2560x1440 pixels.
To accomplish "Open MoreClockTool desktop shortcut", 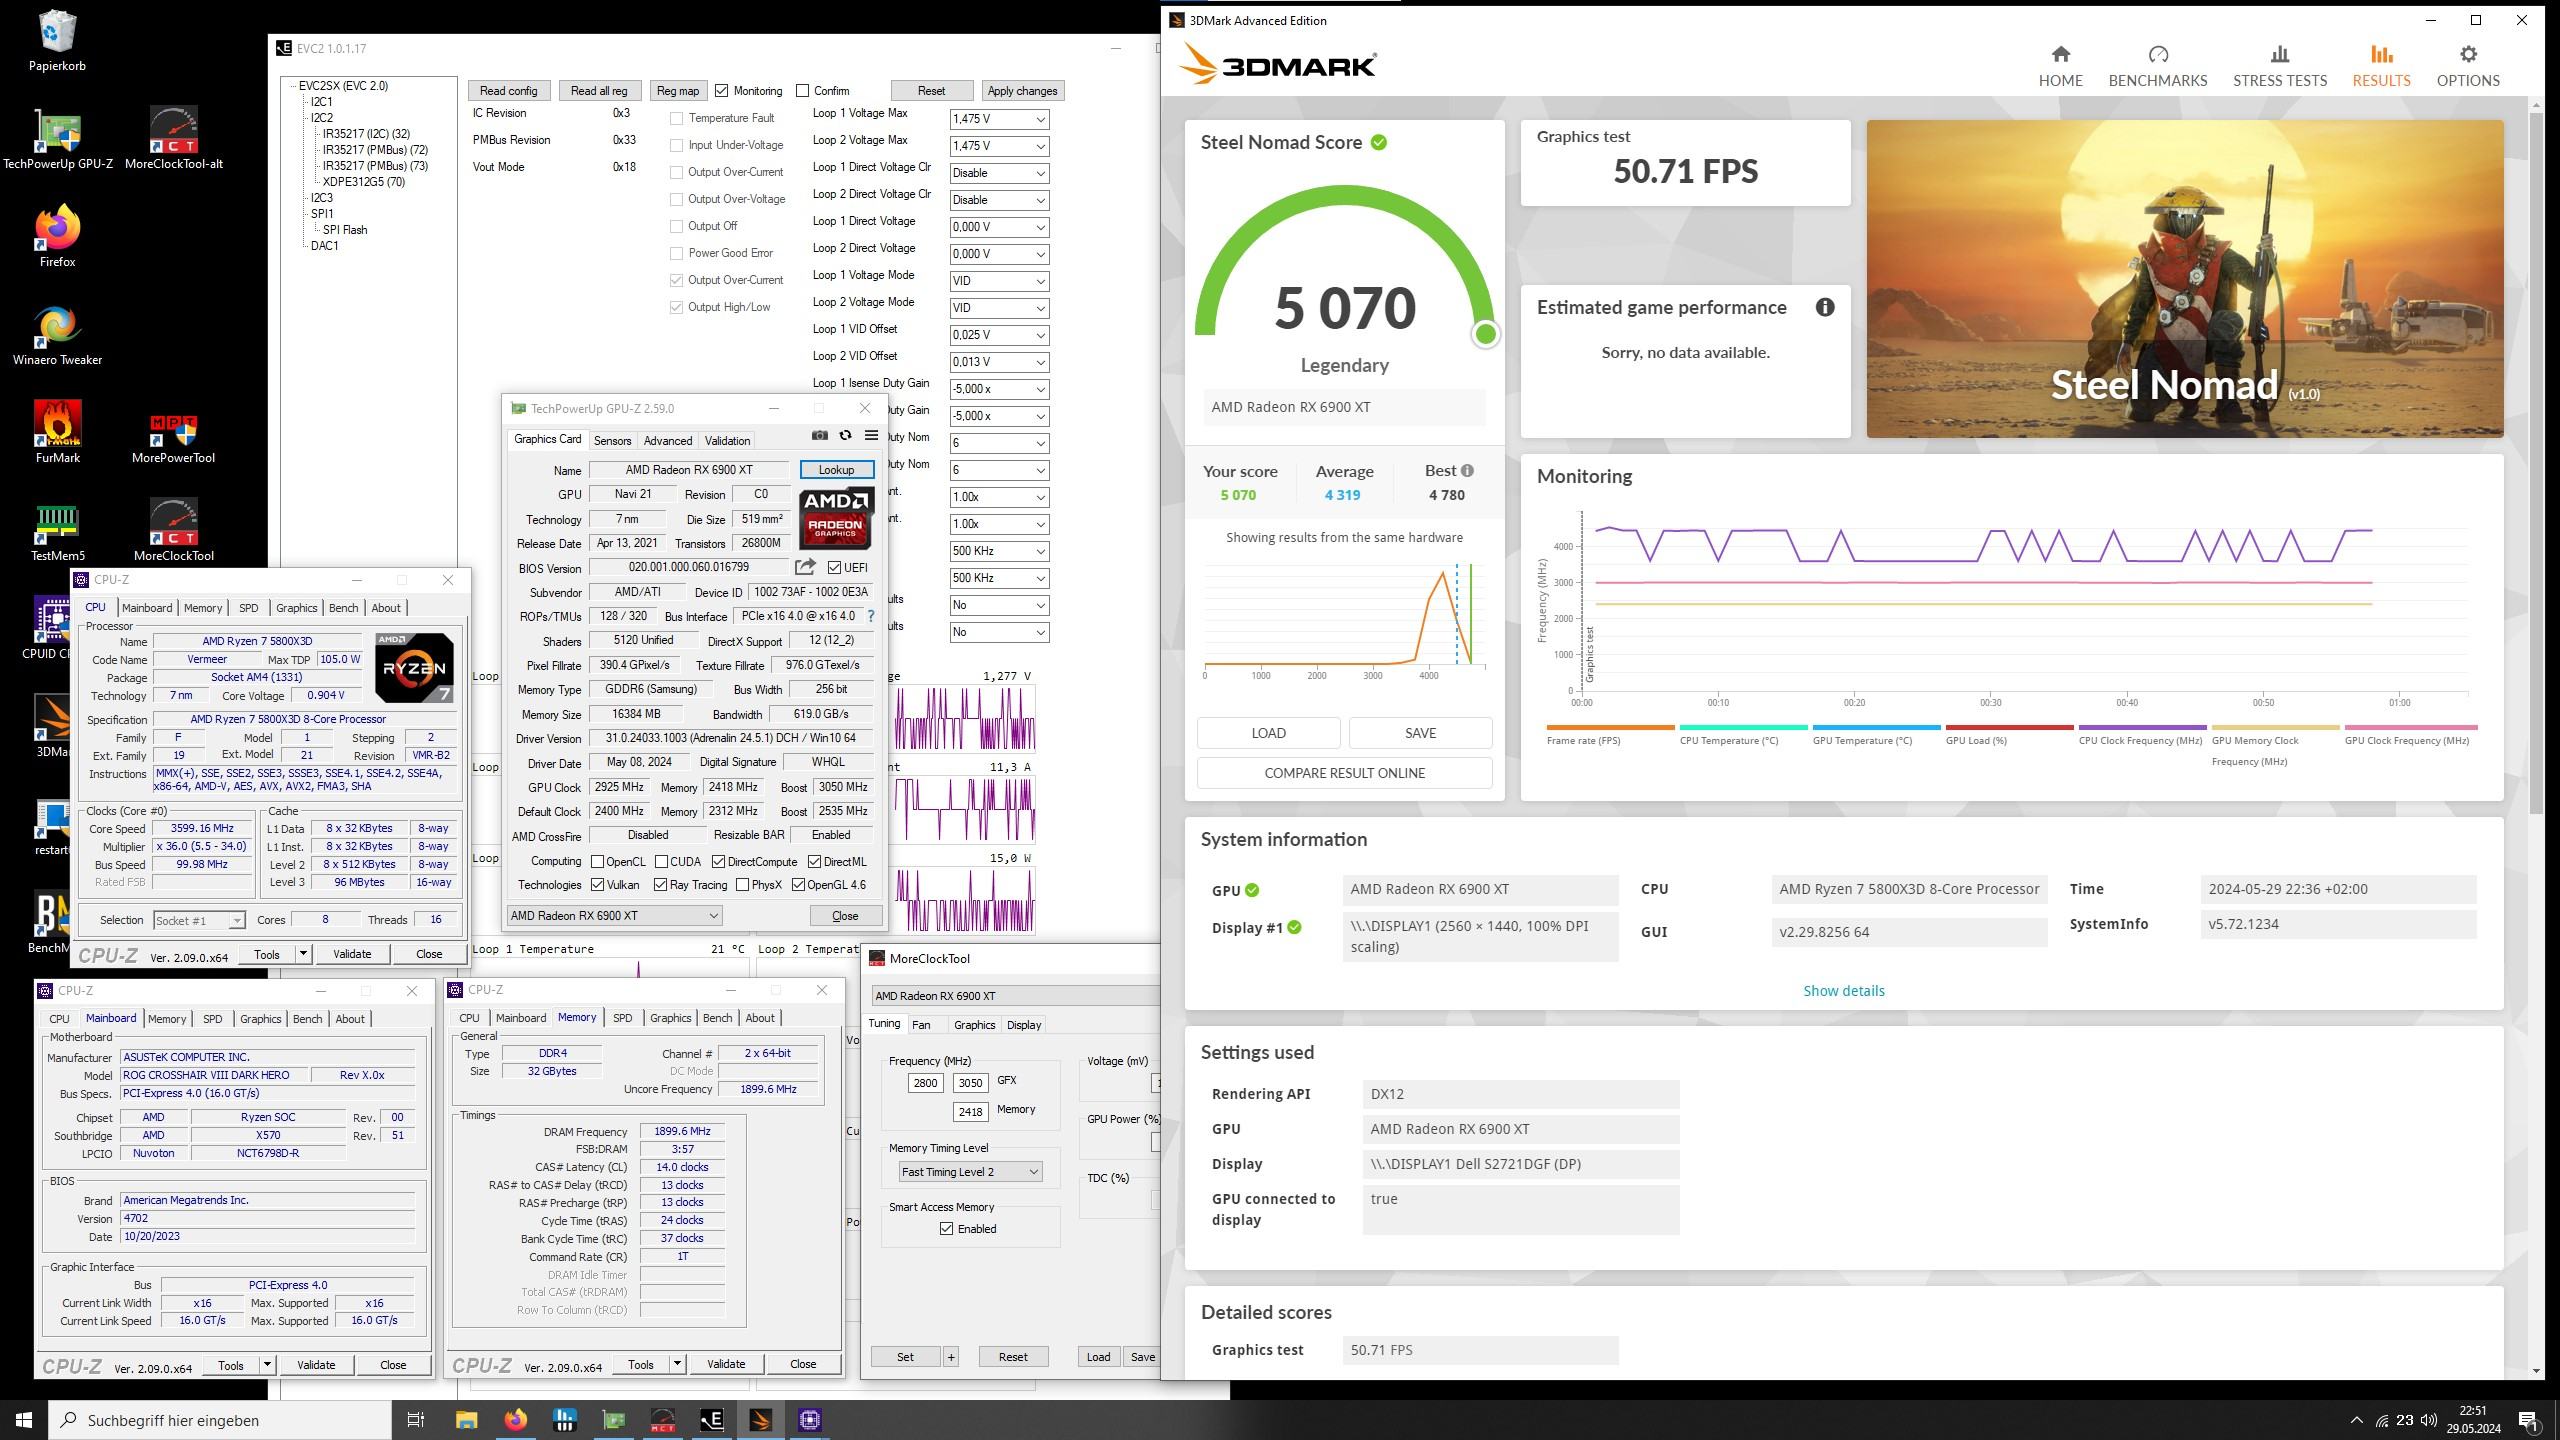I will (x=174, y=530).
